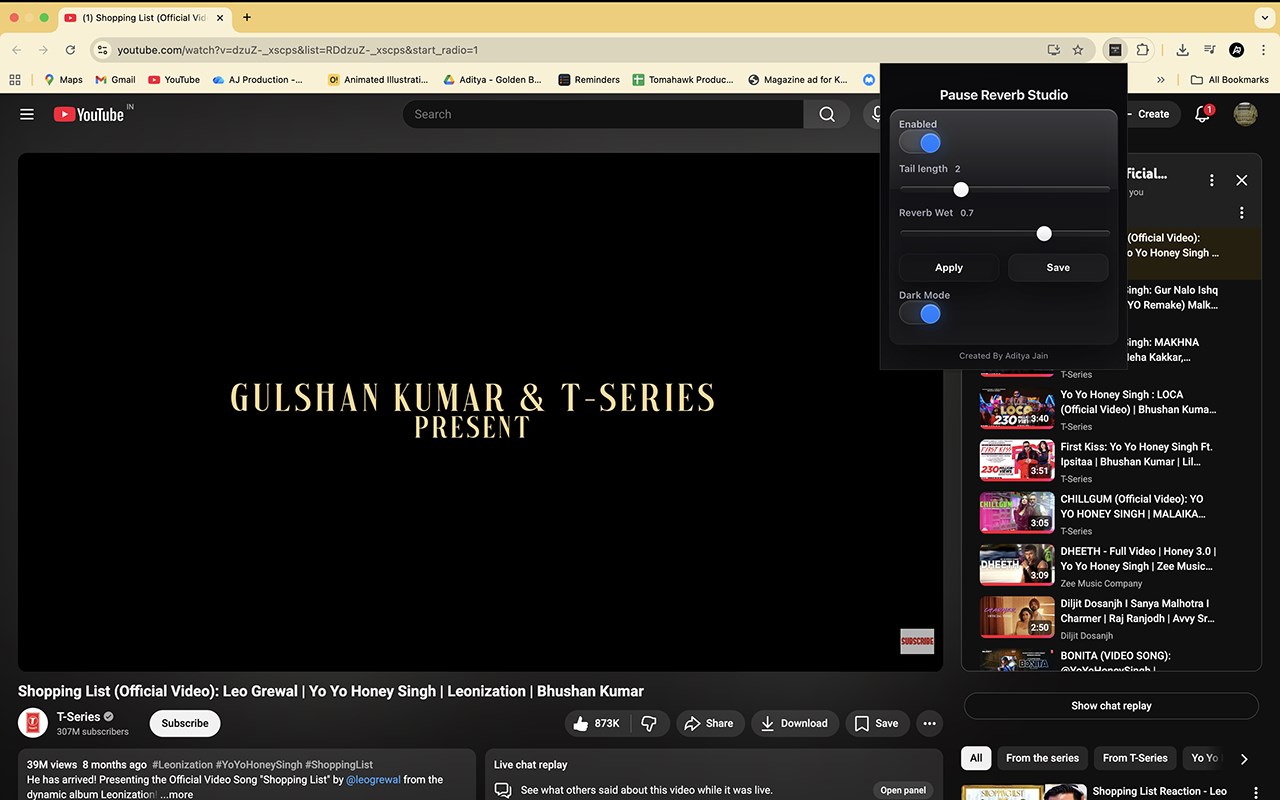
Task: Subscribe to the T-Series channel
Action: click(185, 723)
